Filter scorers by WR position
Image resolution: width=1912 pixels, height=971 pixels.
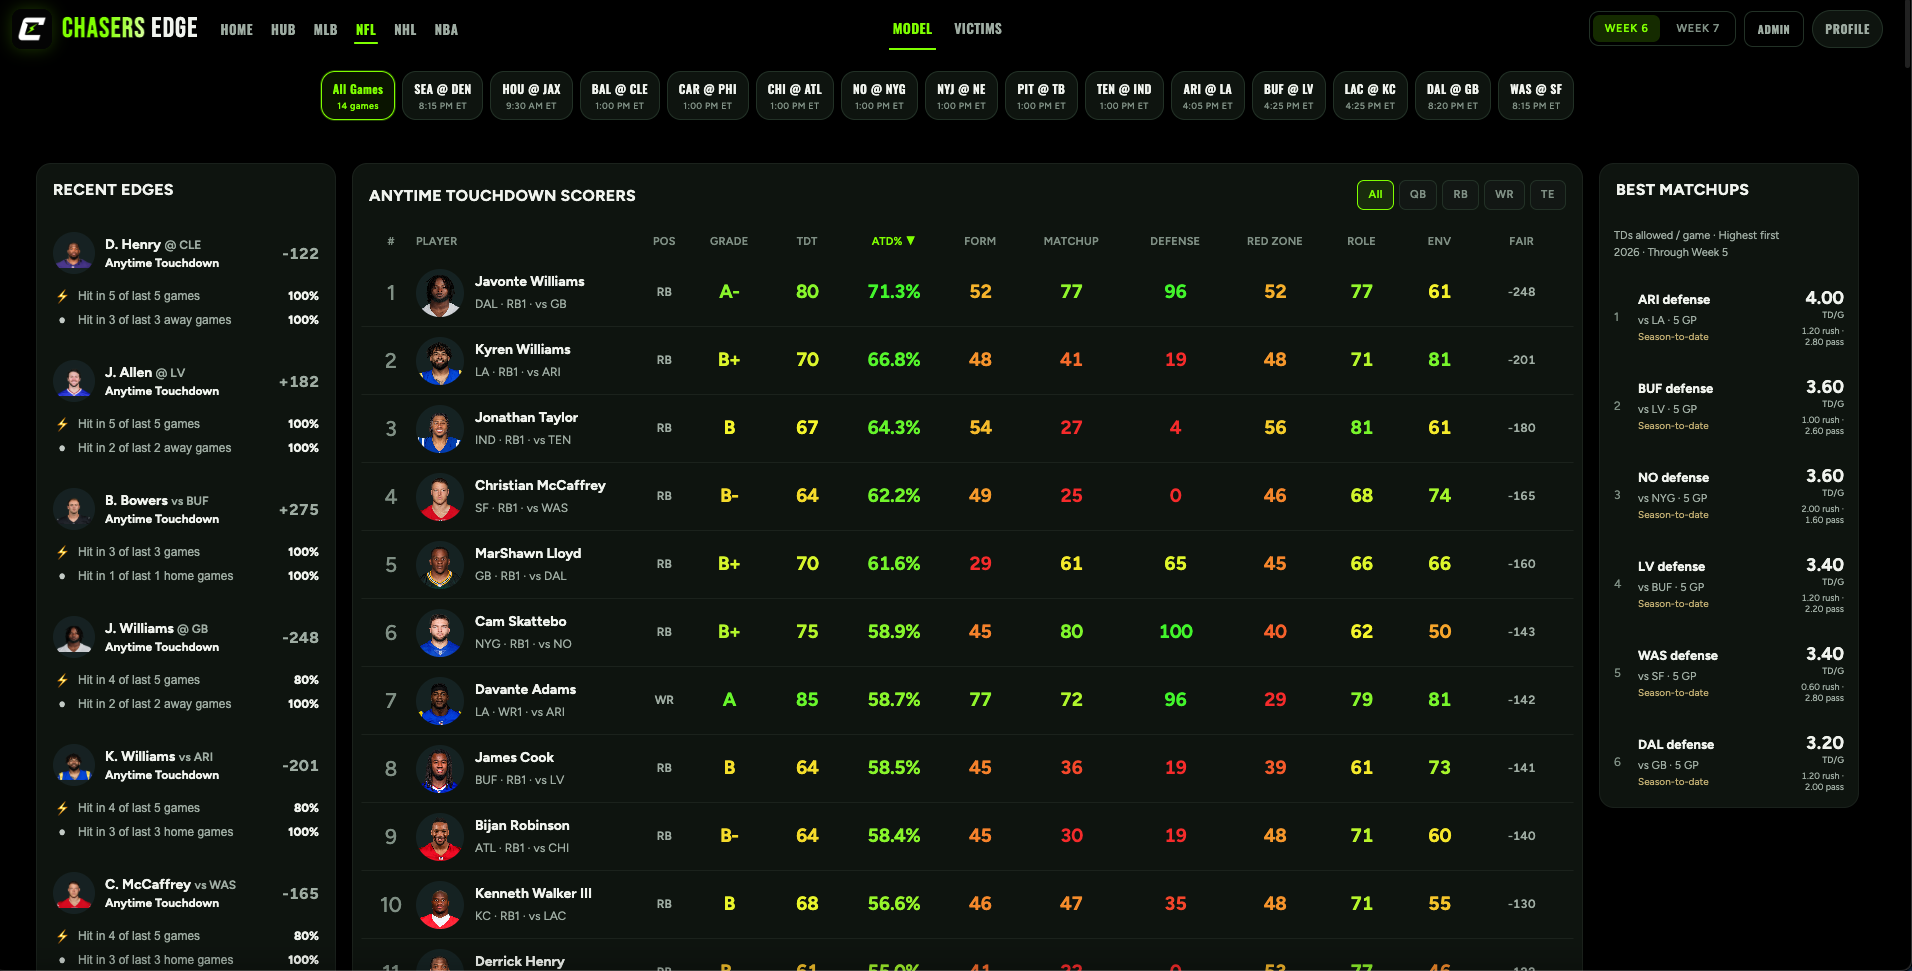[1504, 194]
